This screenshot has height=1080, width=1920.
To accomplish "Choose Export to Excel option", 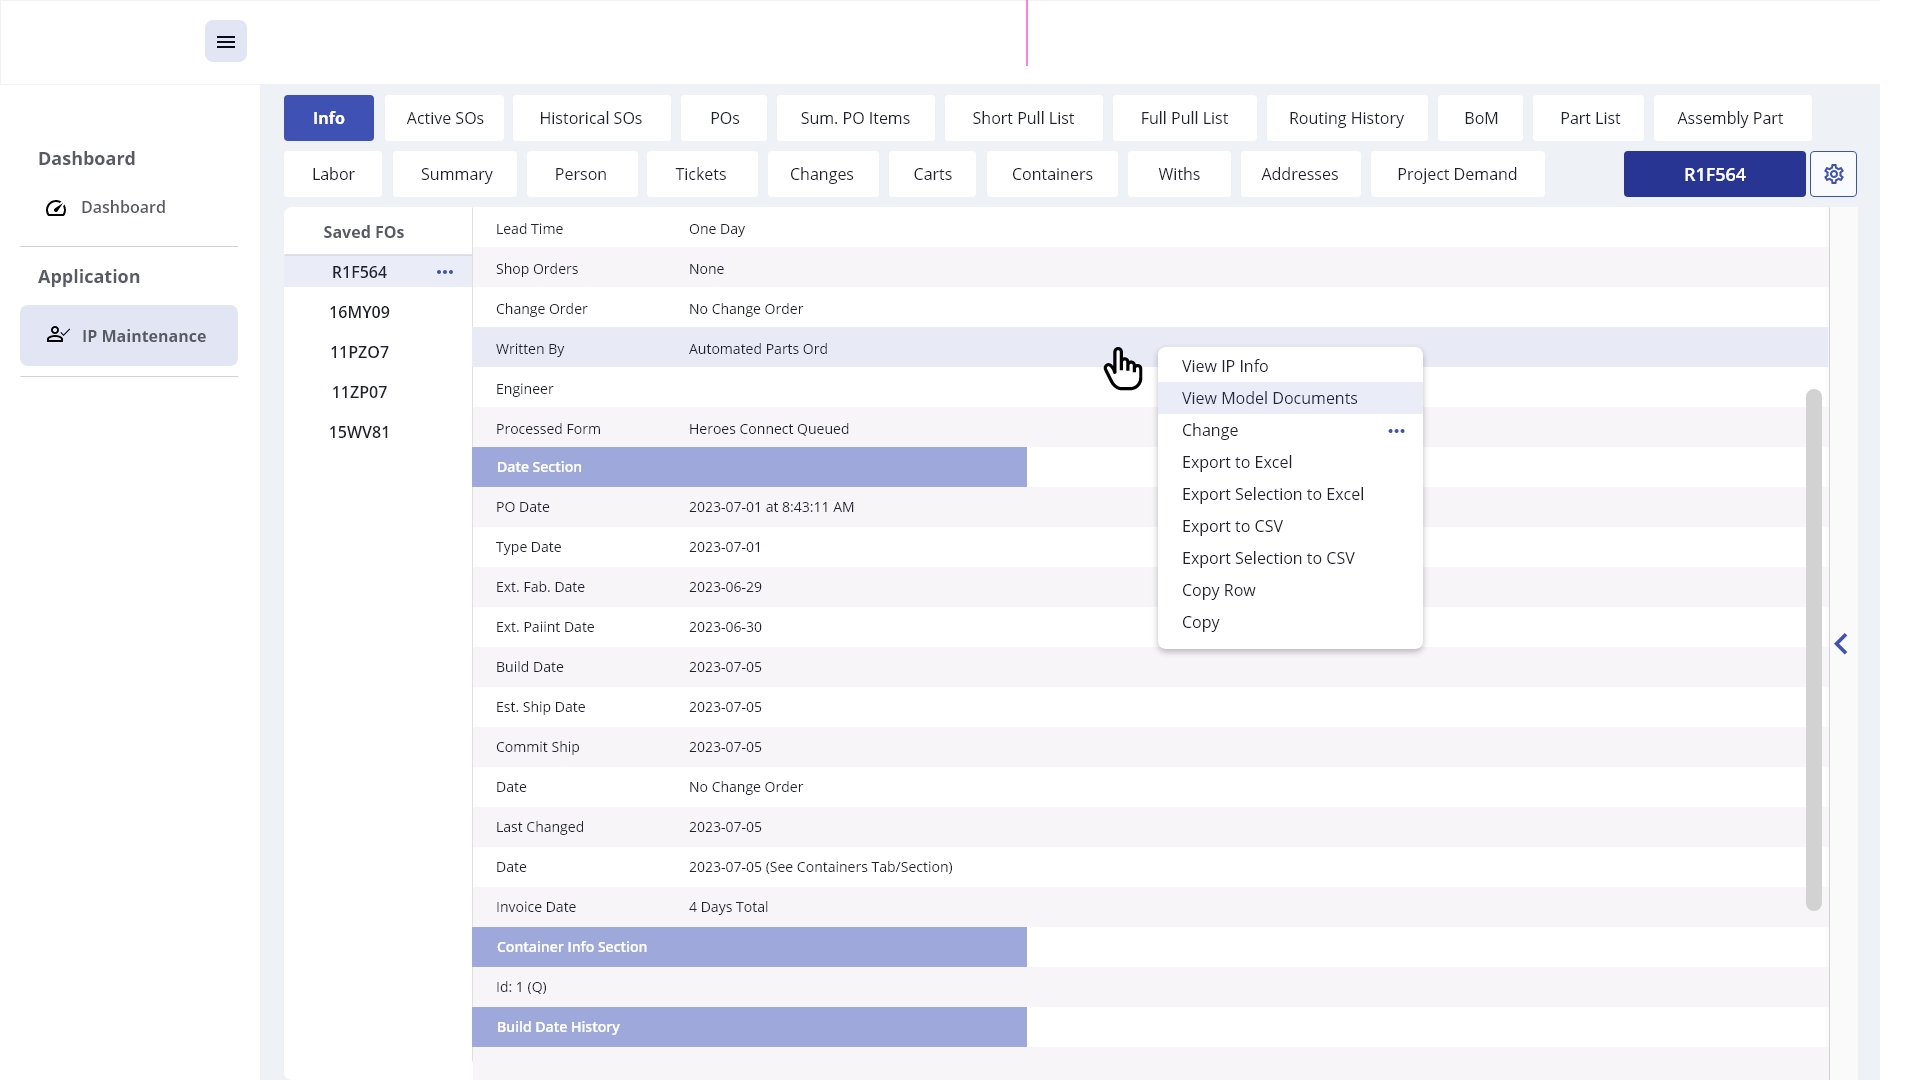I will coord(1236,462).
